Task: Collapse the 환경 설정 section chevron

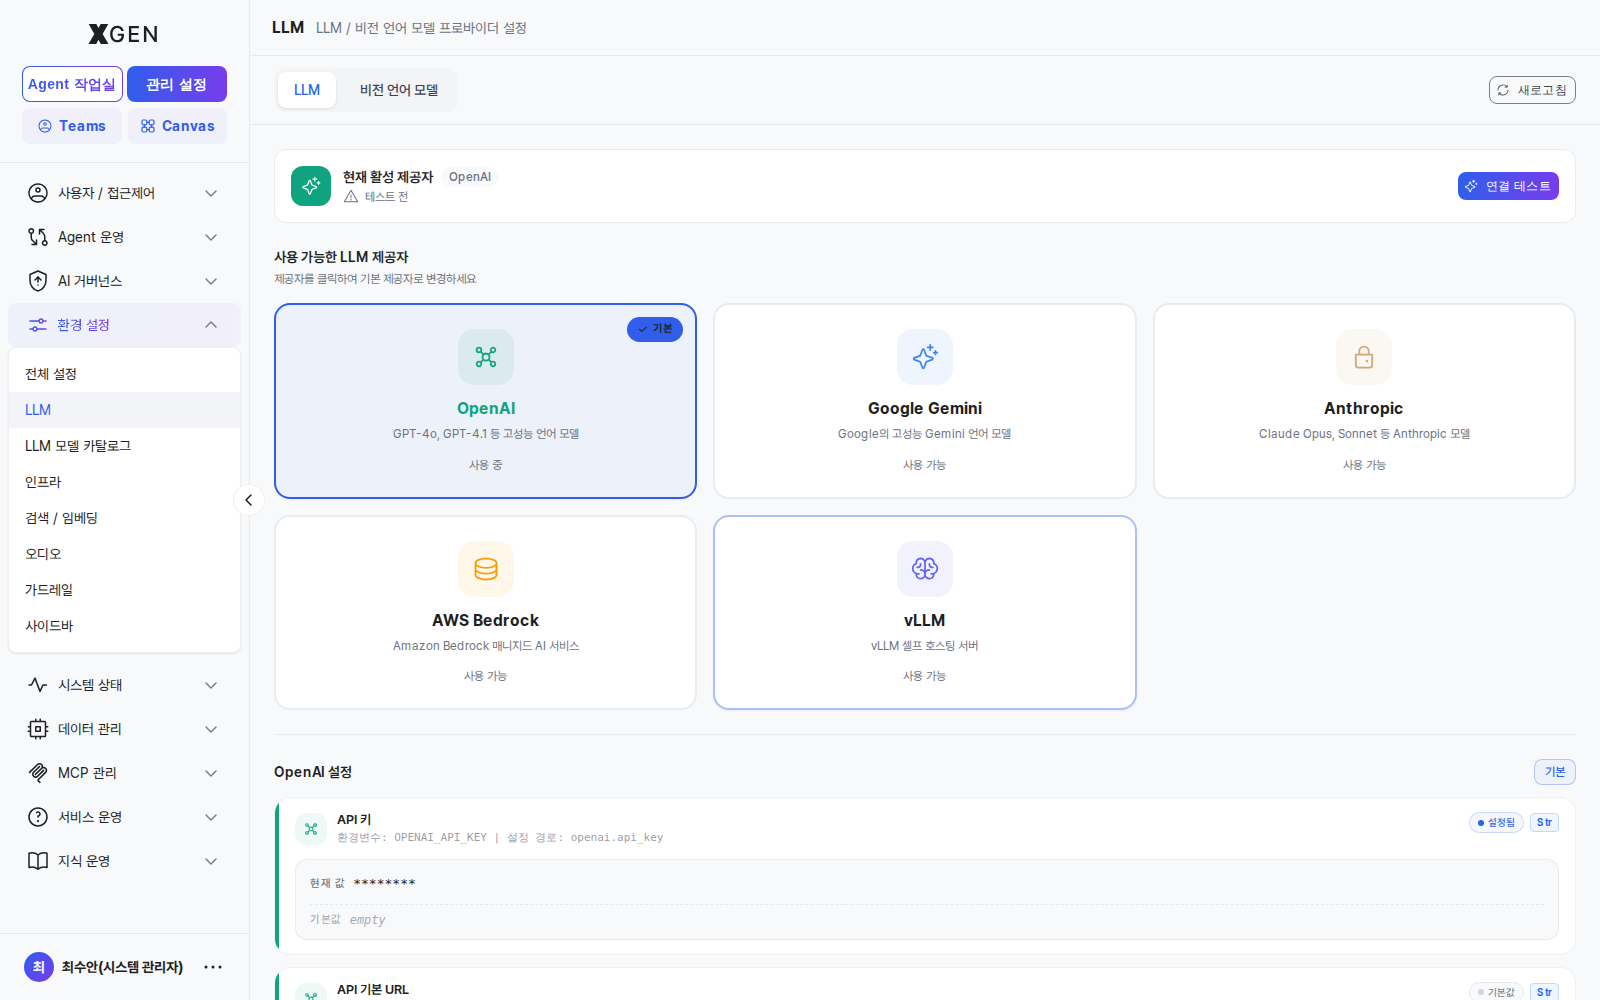Action: [211, 325]
